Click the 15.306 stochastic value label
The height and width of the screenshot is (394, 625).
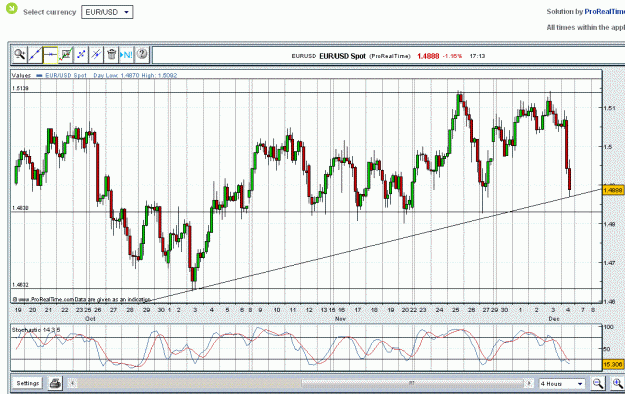click(x=613, y=364)
